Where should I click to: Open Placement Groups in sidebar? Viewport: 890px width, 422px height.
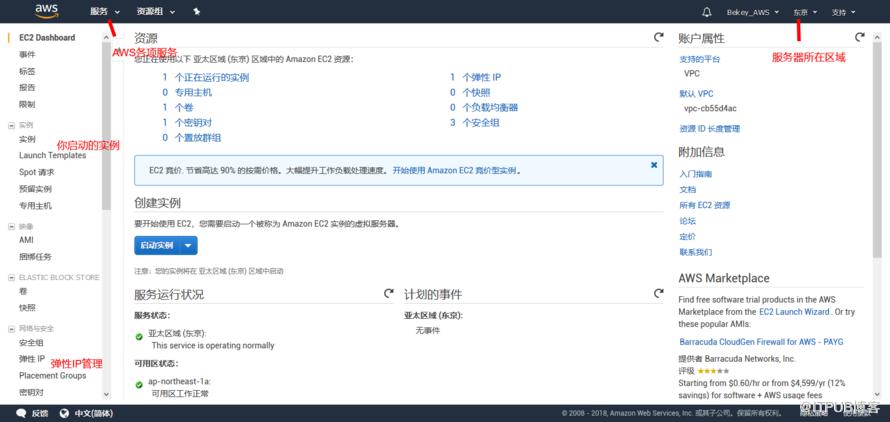(x=53, y=375)
